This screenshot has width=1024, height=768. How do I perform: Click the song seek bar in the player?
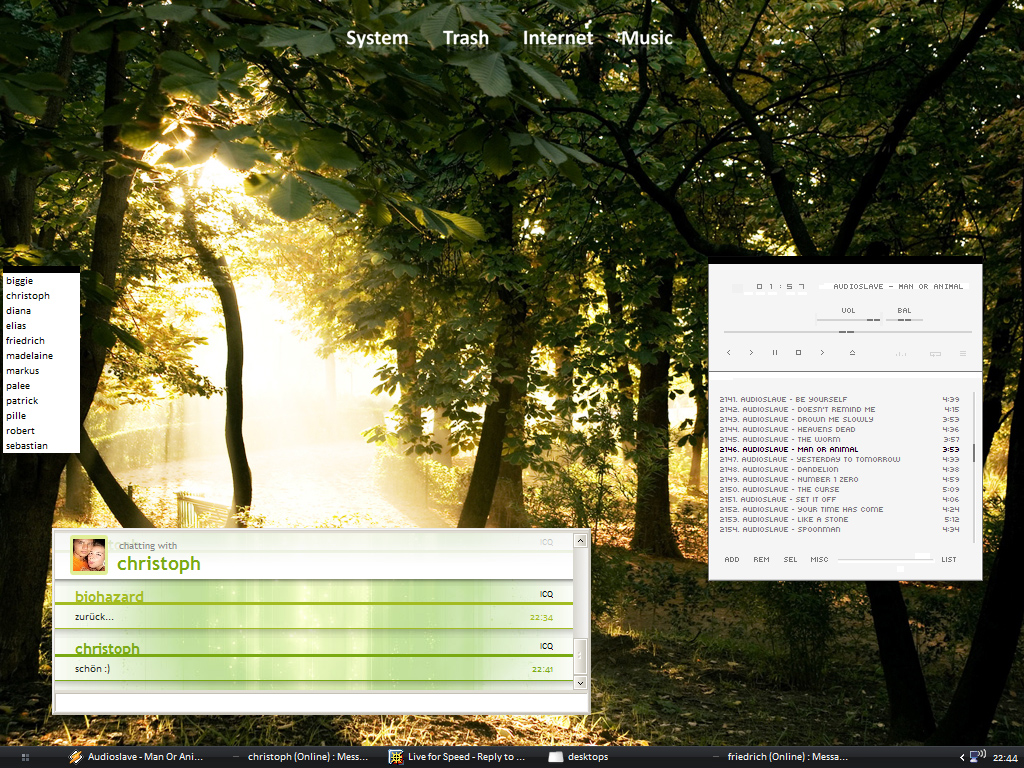pos(848,332)
